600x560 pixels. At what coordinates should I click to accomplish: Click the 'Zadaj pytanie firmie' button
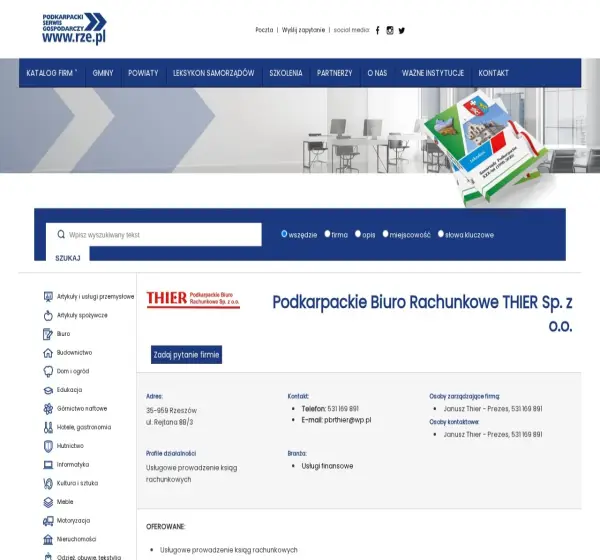click(186, 355)
